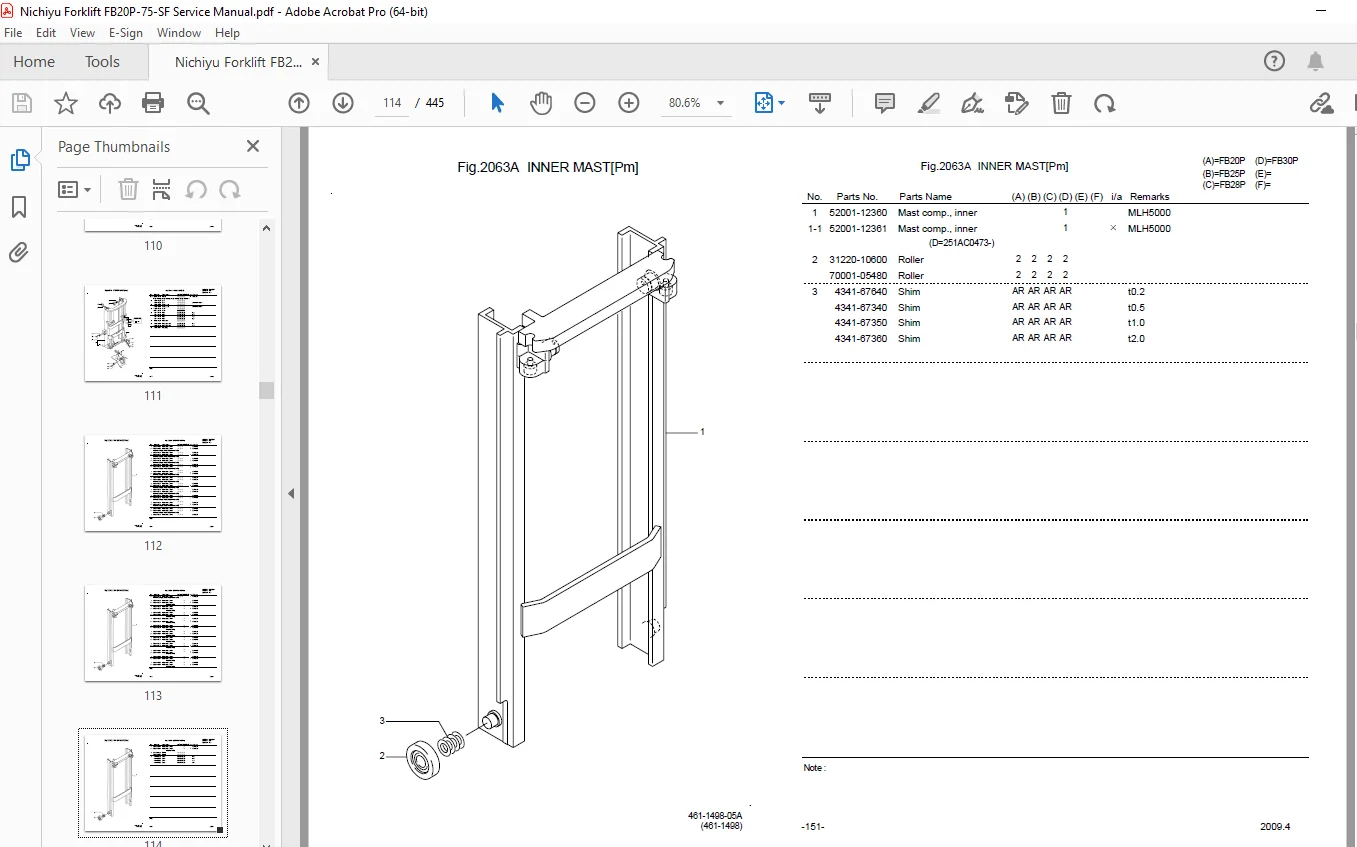Image resolution: width=1357 pixels, height=847 pixels.
Task: Select the page 113 thumbnail
Action: click(x=153, y=633)
